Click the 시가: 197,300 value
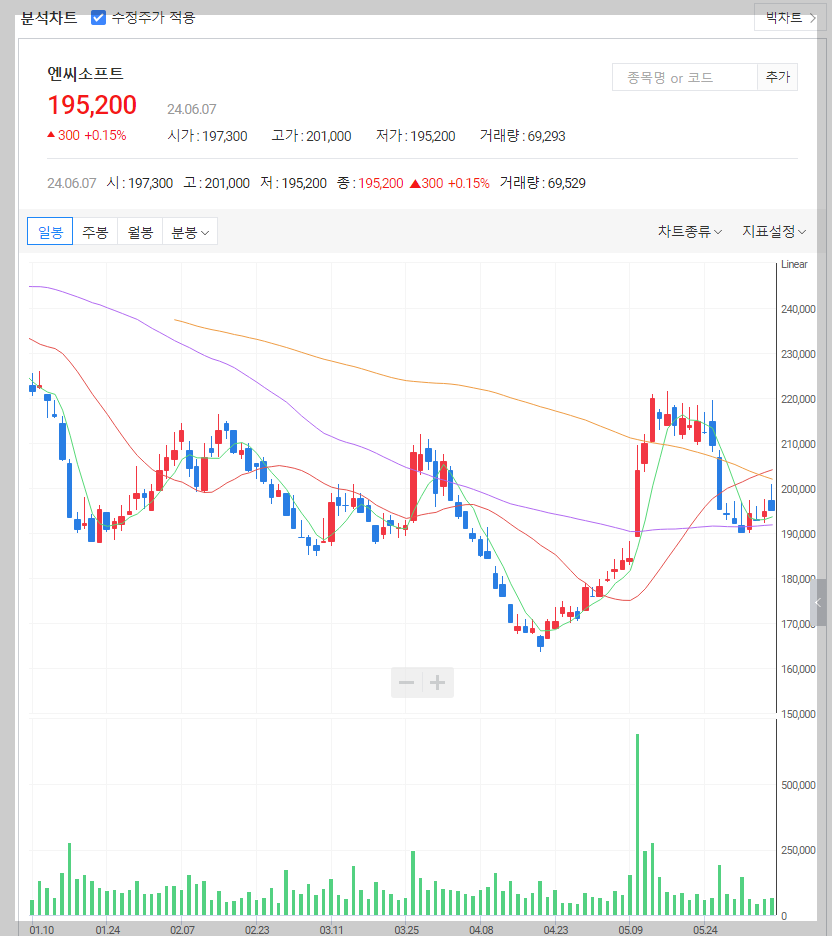832x936 pixels. coord(207,136)
